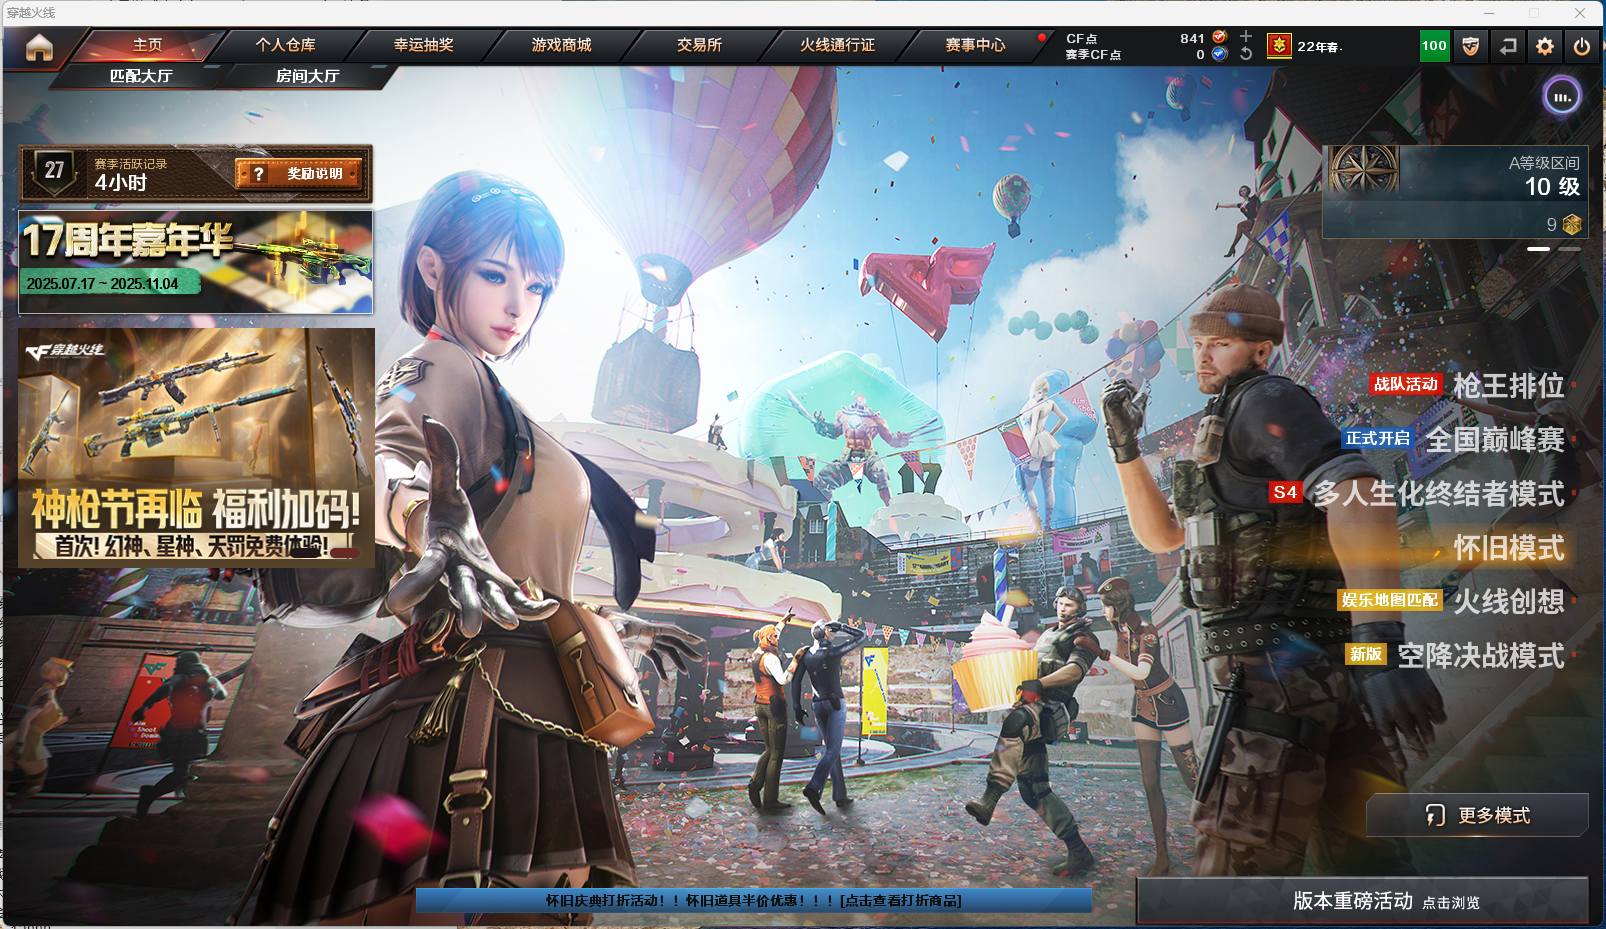Click the season level 27 badge
The image size is (1606, 929).
[54, 171]
